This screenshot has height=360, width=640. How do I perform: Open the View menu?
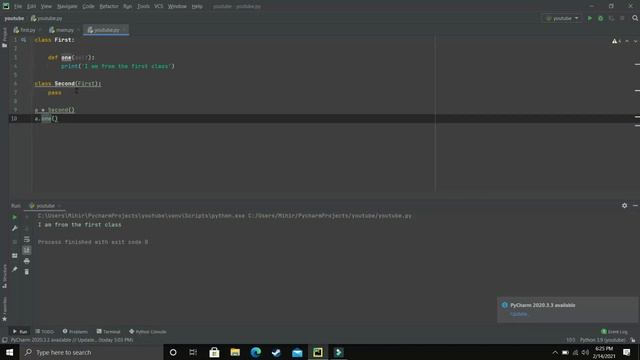(46, 6)
